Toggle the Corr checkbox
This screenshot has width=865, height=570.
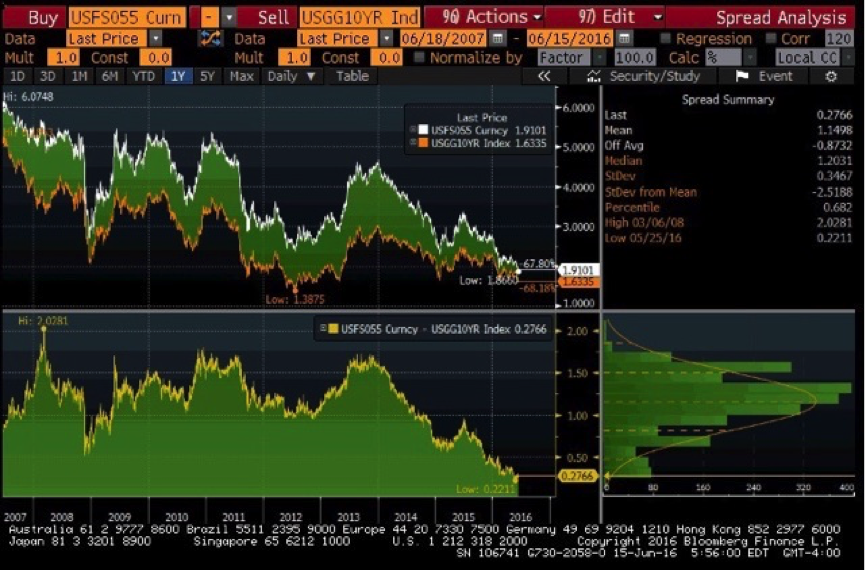771,38
